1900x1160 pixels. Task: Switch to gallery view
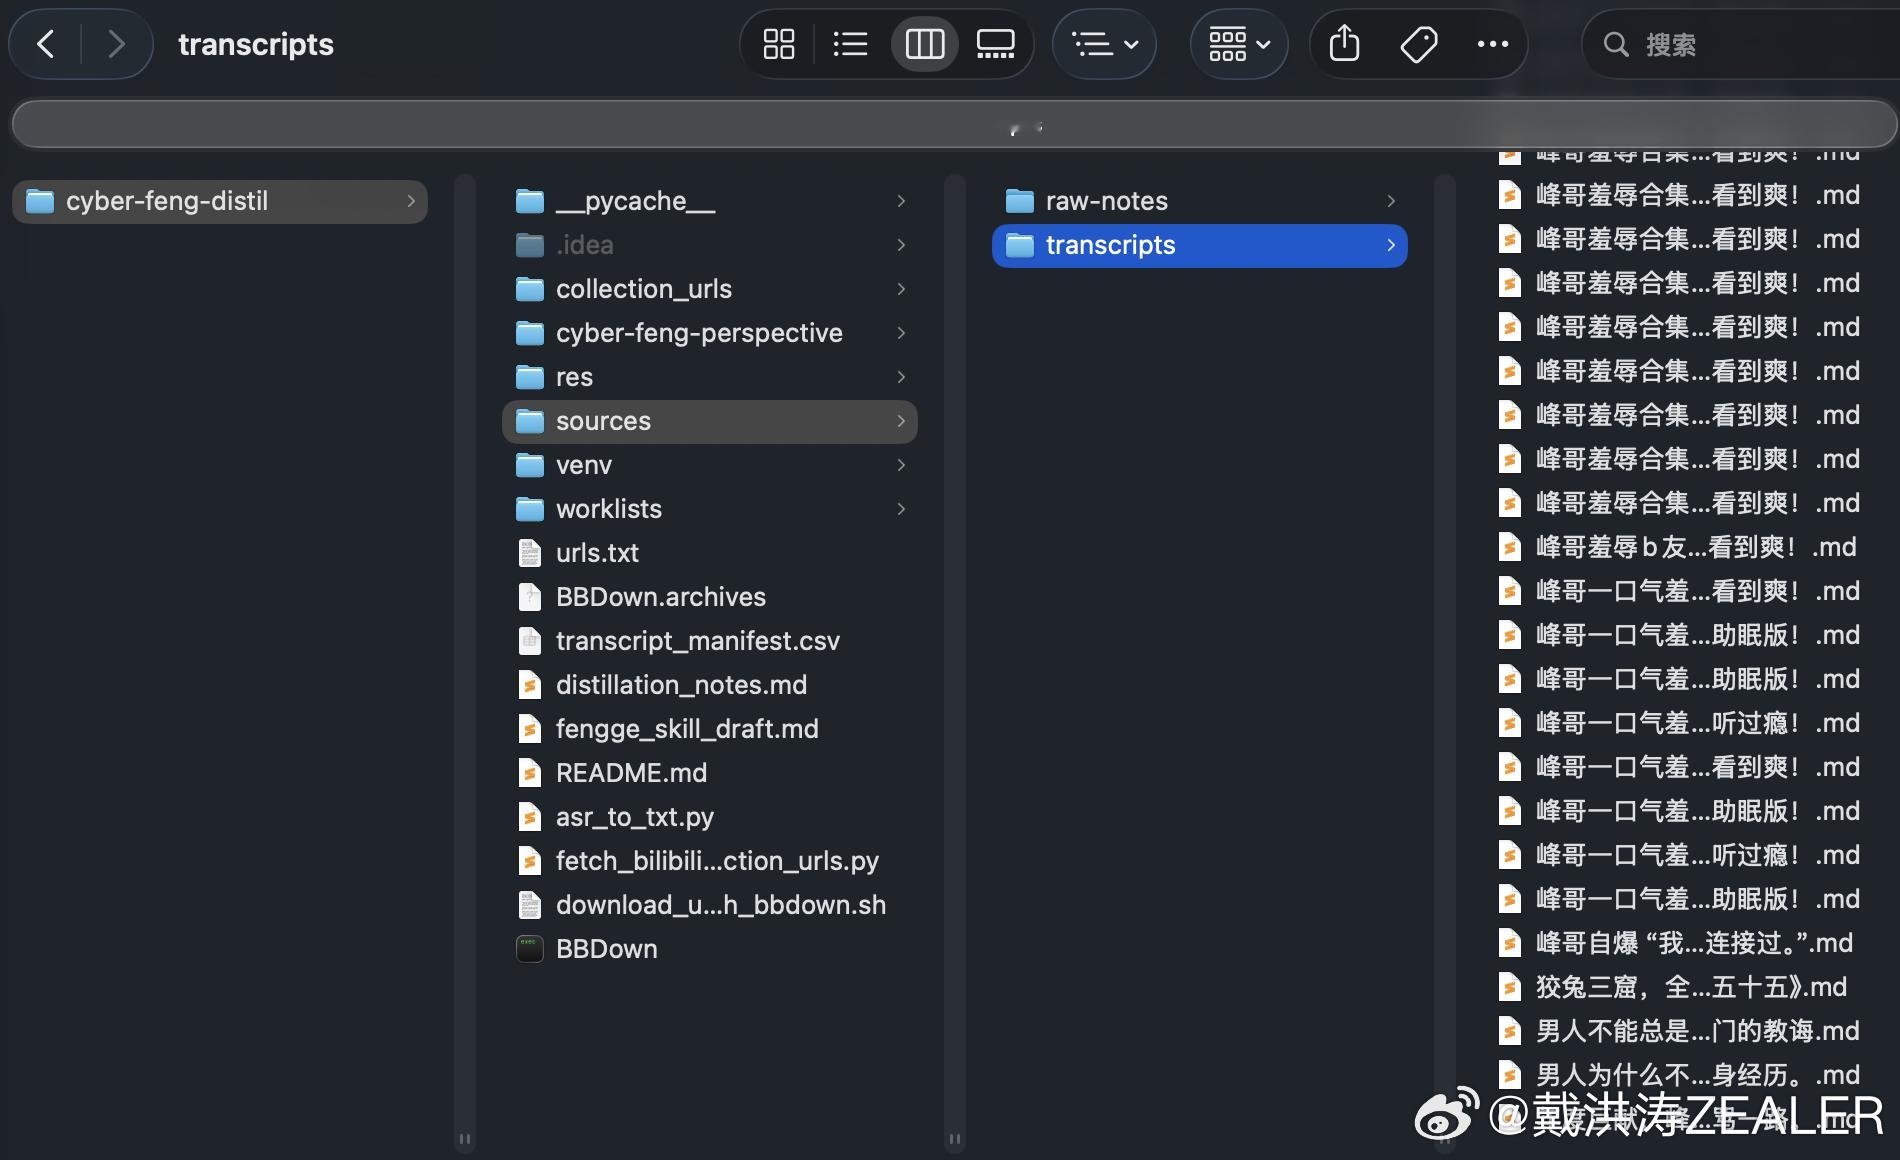(x=996, y=44)
